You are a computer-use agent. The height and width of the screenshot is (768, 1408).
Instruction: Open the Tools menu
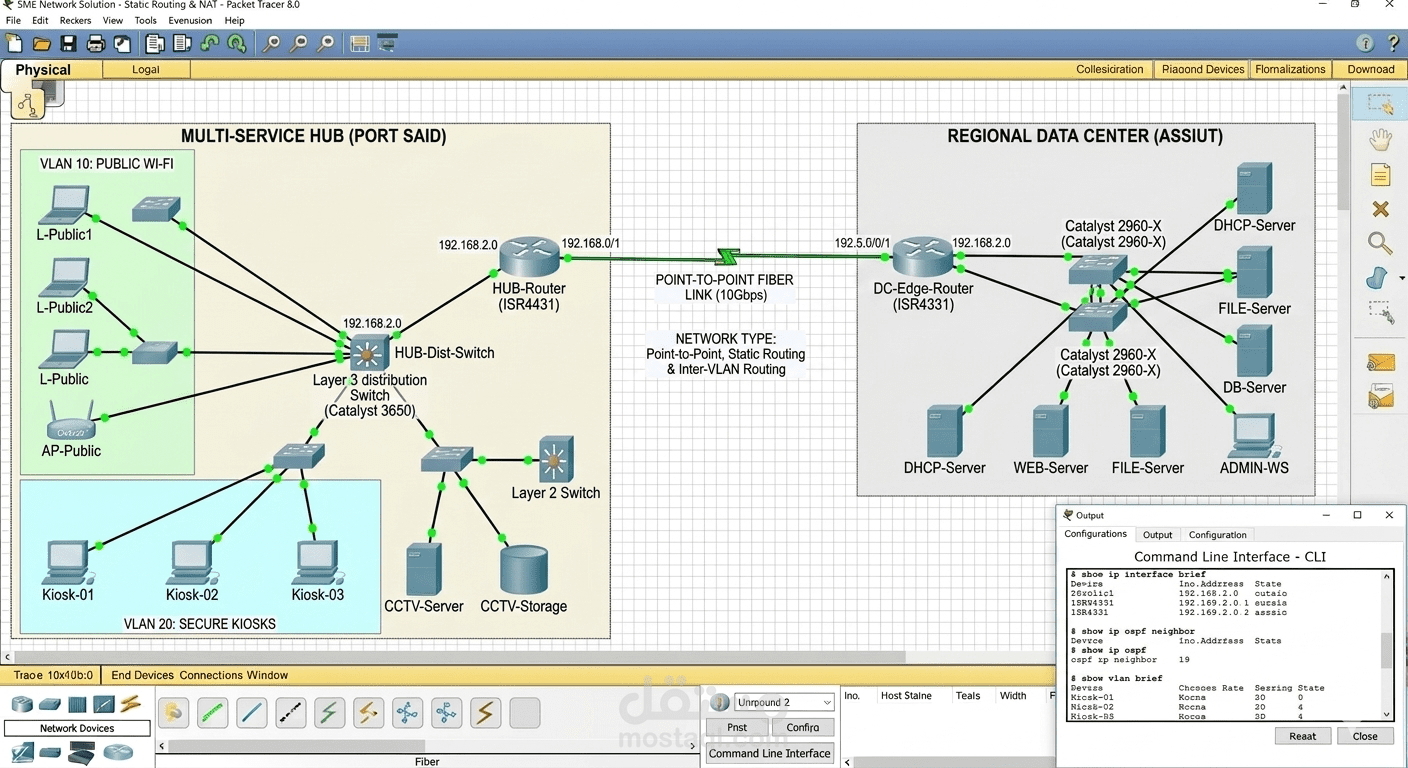click(145, 20)
